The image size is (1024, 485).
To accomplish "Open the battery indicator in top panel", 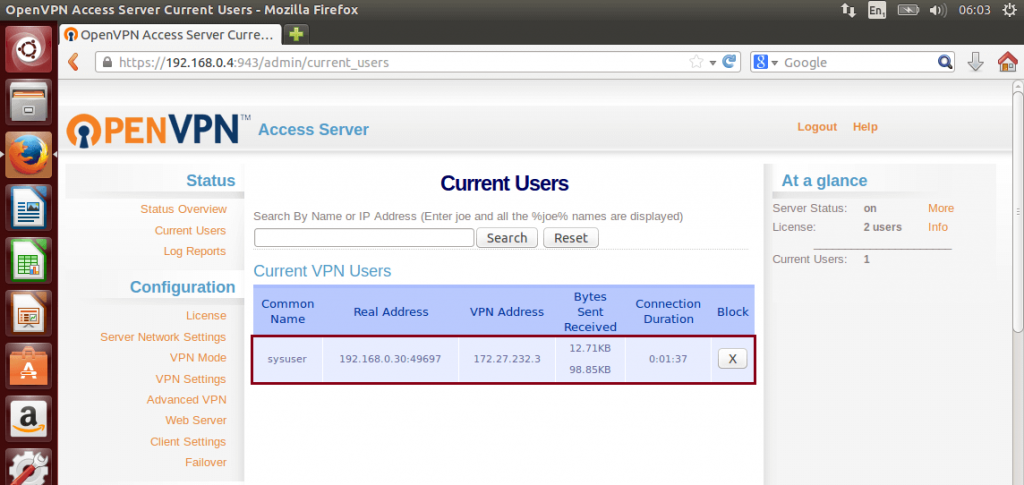I will click(x=908, y=10).
